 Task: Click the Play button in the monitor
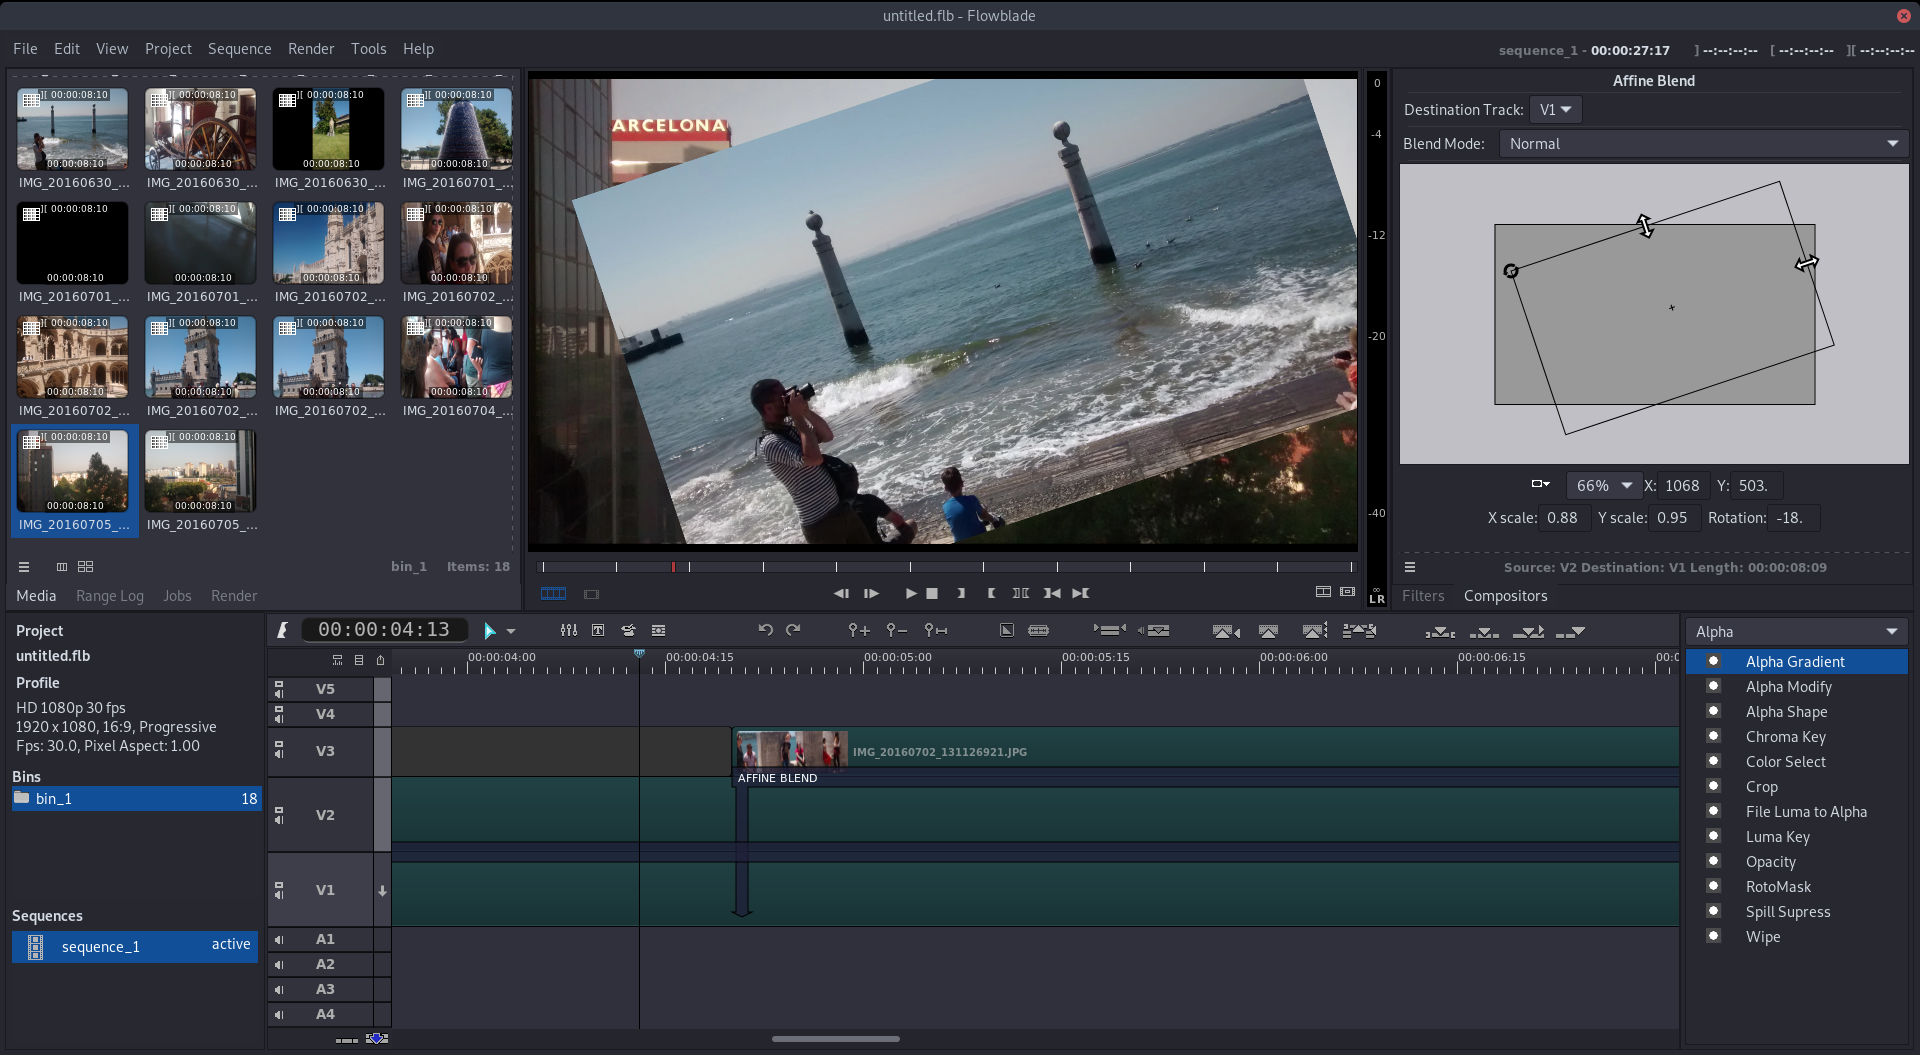910,593
